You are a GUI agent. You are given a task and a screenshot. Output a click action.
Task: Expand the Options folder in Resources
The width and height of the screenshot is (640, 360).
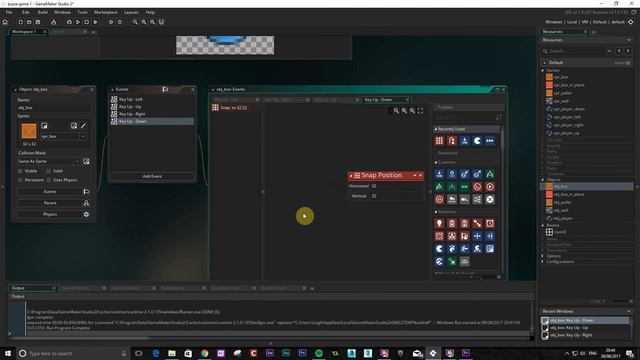543,256
